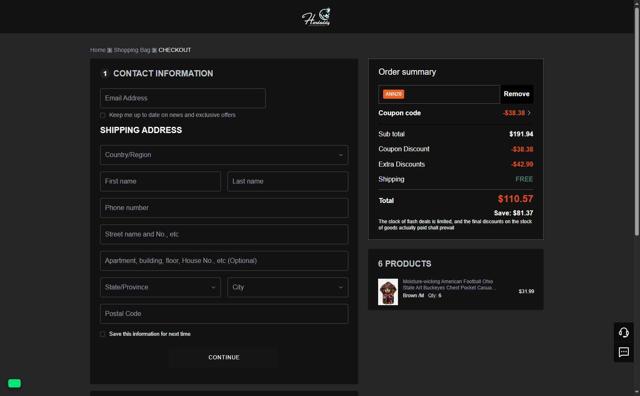This screenshot has height=396, width=640.
Task: Click the orange coupon tag in coupon box
Action: pyautogui.click(x=393, y=94)
